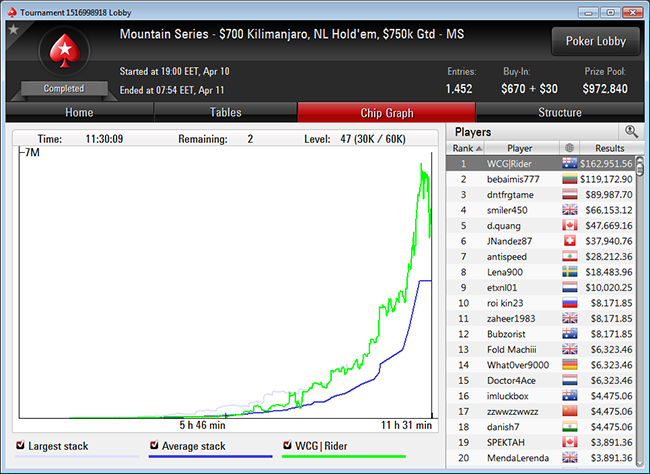Maximize the tournament lobby window
This screenshot has width=650, height=474.
(610, 12)
